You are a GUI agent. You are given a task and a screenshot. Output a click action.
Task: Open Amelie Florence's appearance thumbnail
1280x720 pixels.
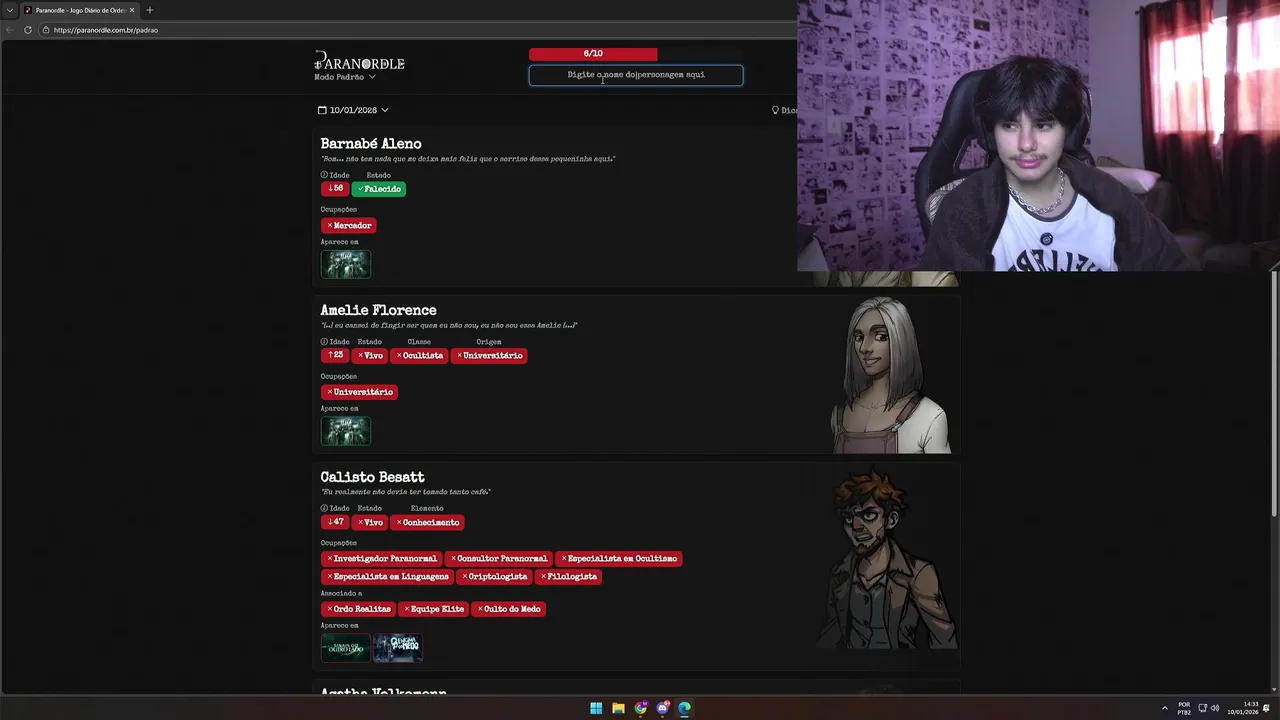click(x=346, y=431)
